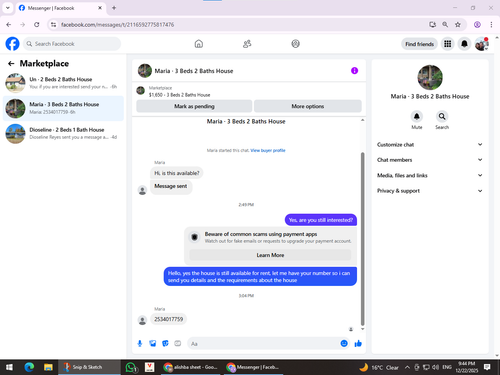Select the Messenger | Facebook browser tab

(61, 8)
